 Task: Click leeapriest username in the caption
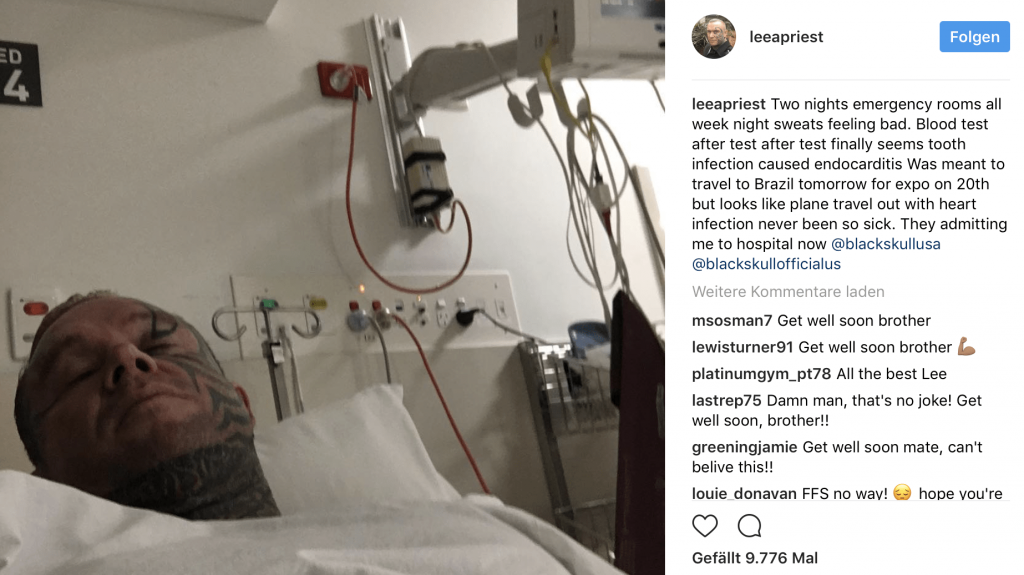729,104
